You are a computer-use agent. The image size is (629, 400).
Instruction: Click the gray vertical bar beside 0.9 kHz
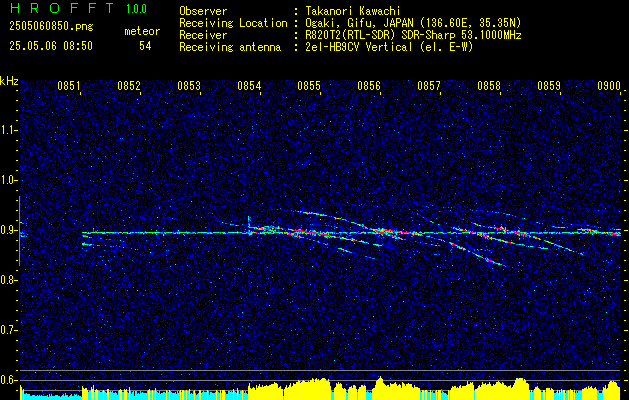click(x=19, y=231)
